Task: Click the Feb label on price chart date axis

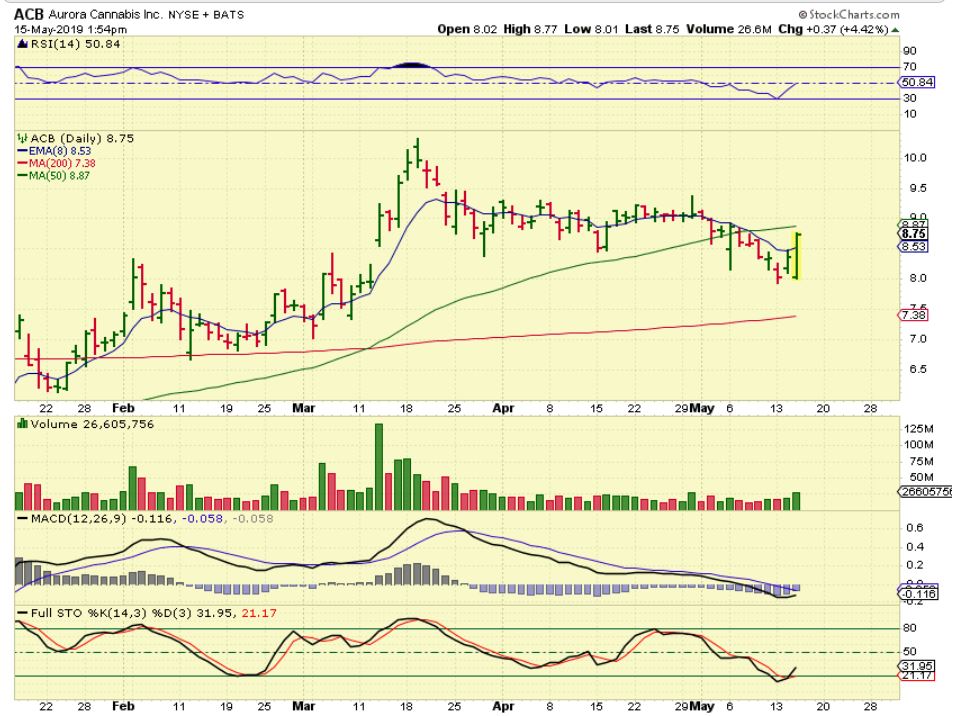Action: 123,408
